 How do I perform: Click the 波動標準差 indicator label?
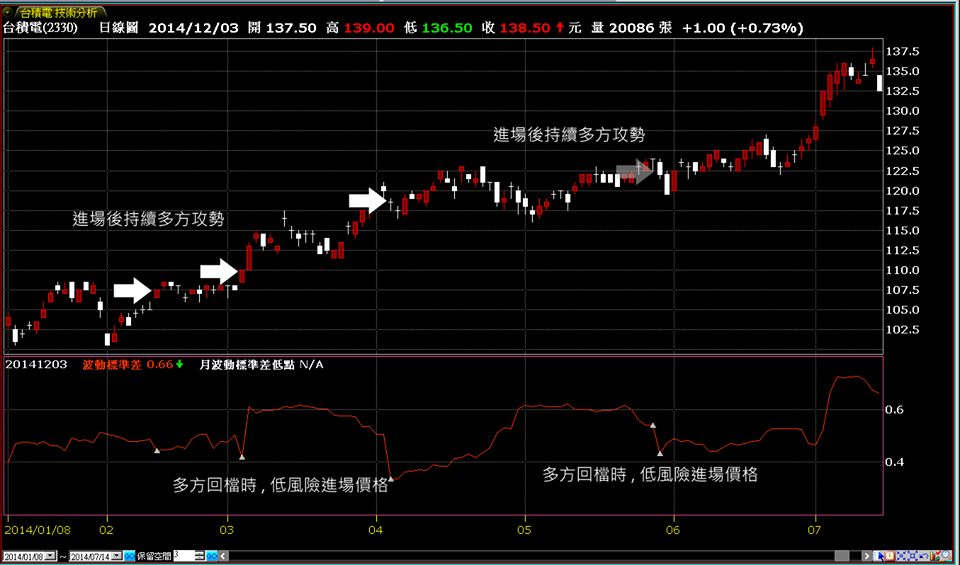[112, 365]
